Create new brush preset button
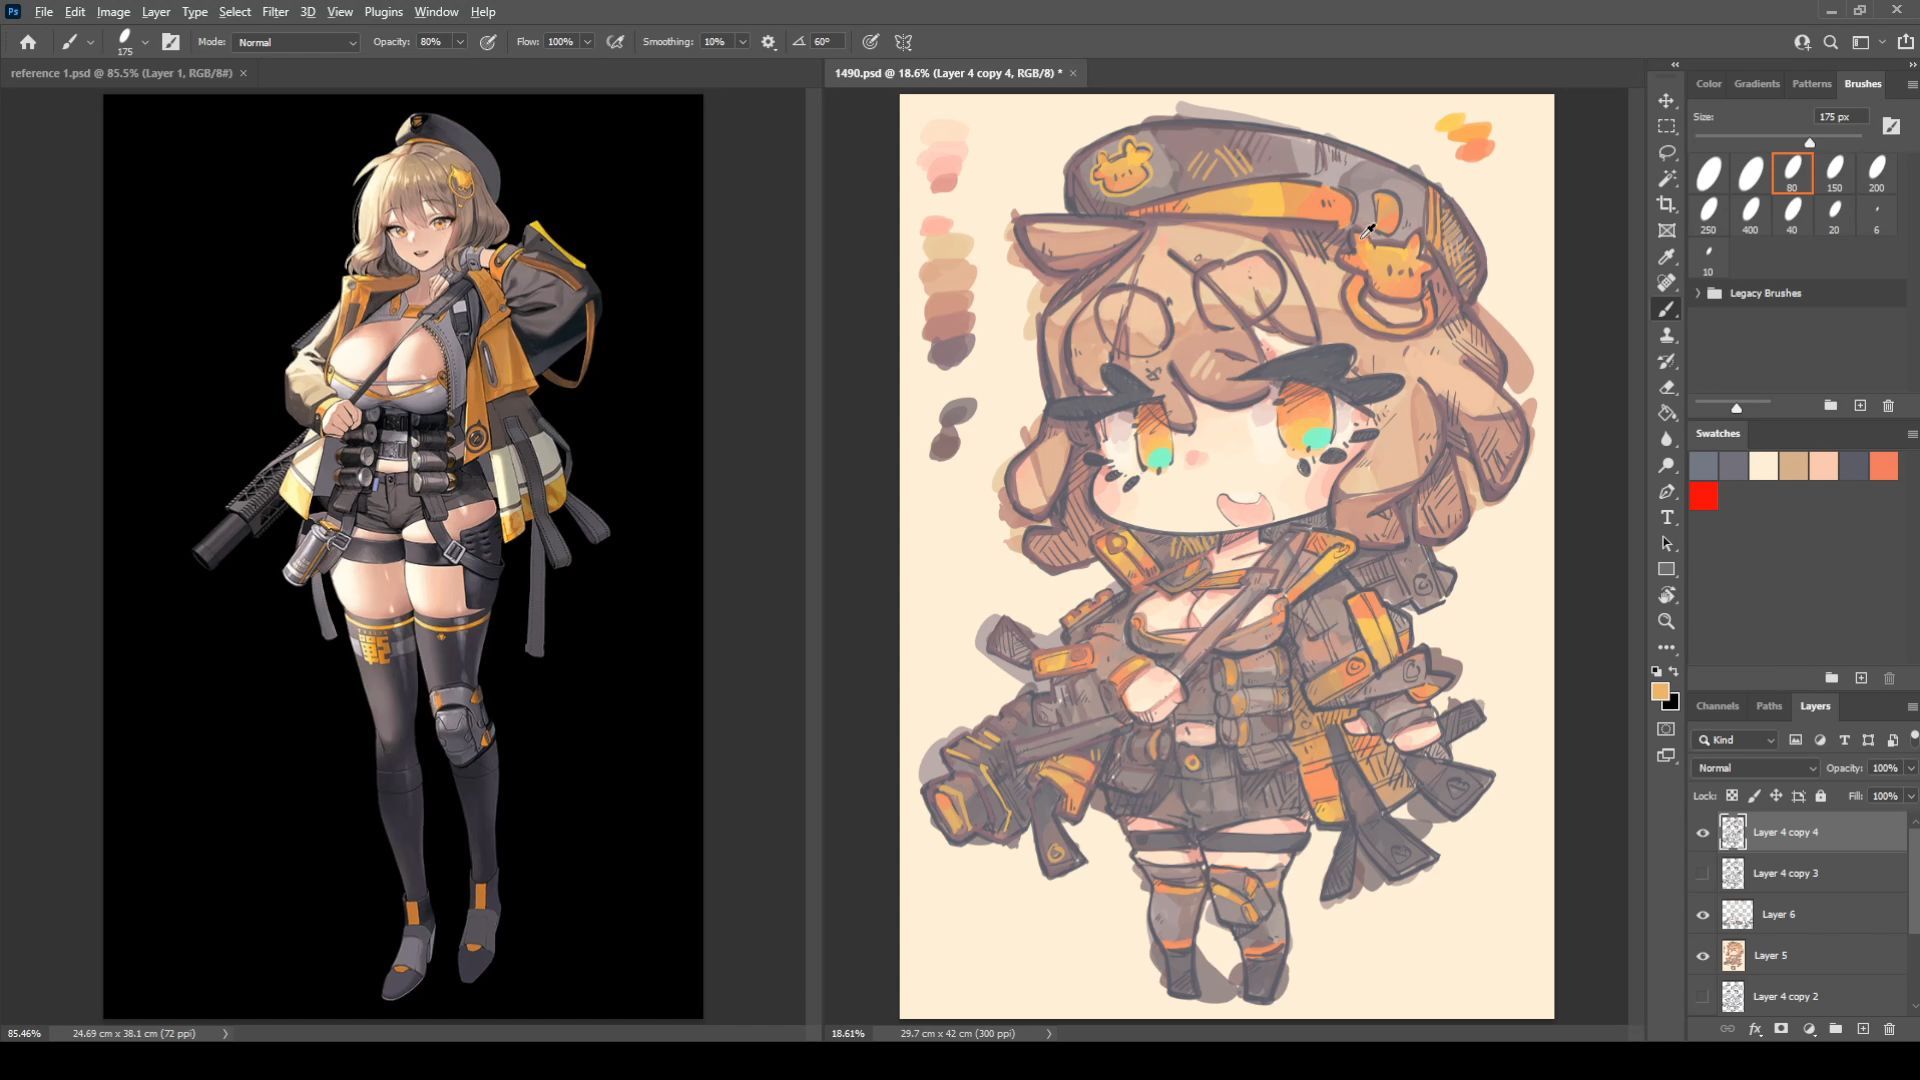 pos(1860,406)
